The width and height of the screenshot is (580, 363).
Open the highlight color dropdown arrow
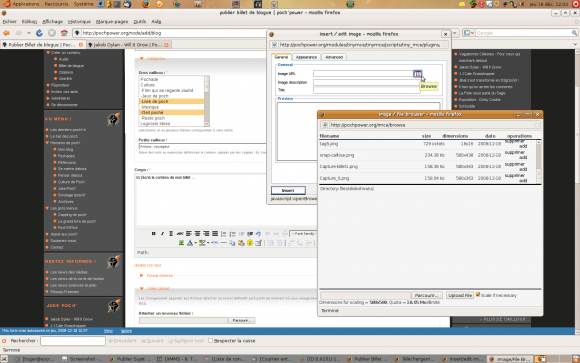click(x=208, y=243)
